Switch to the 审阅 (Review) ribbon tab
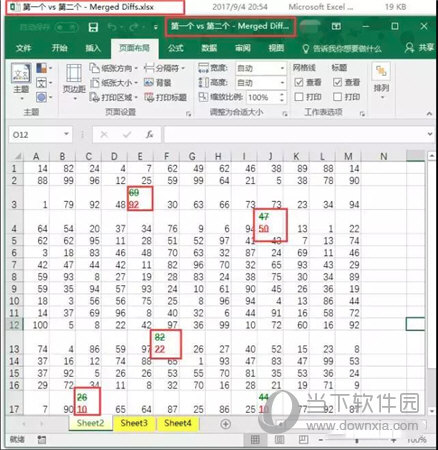 (243, 49)
